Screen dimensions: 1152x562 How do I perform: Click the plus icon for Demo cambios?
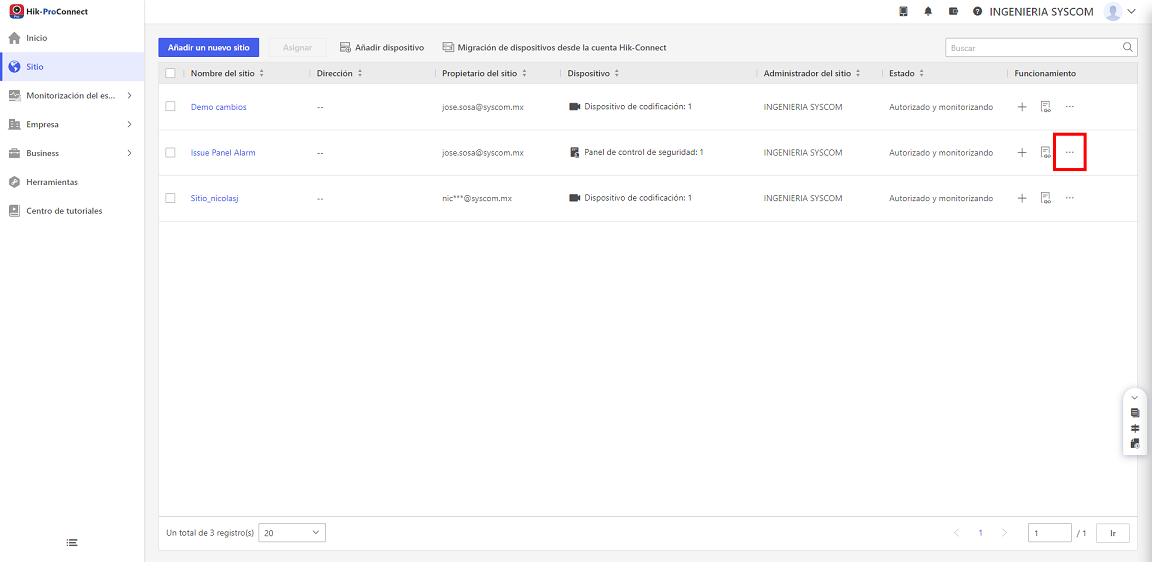pyautogui.click(x=1021, y=107)
